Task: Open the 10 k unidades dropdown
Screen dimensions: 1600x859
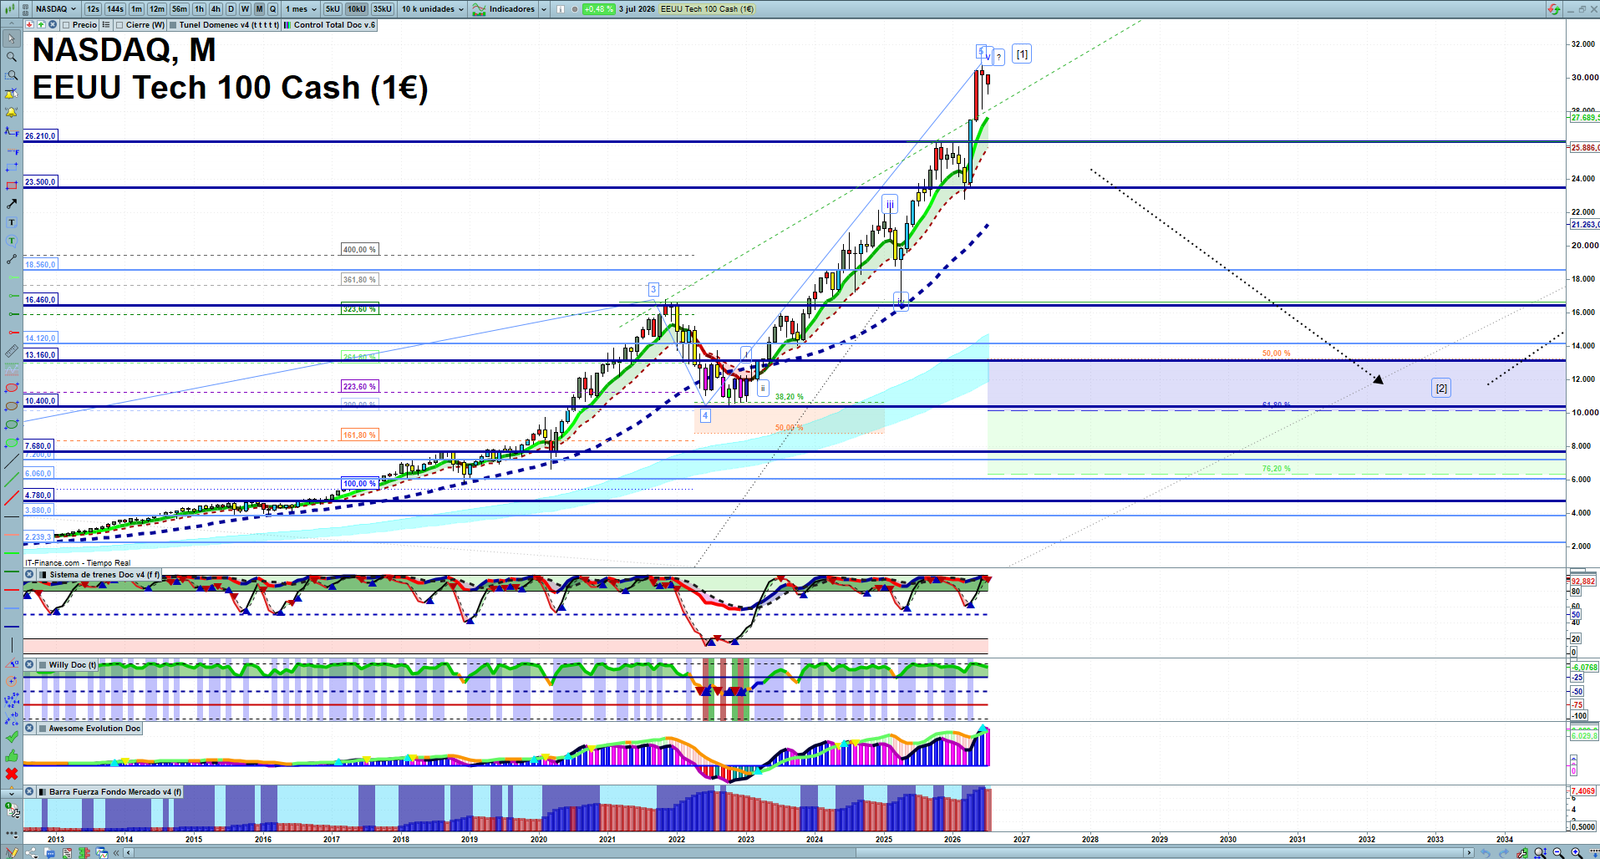Action: pos(432,9)
